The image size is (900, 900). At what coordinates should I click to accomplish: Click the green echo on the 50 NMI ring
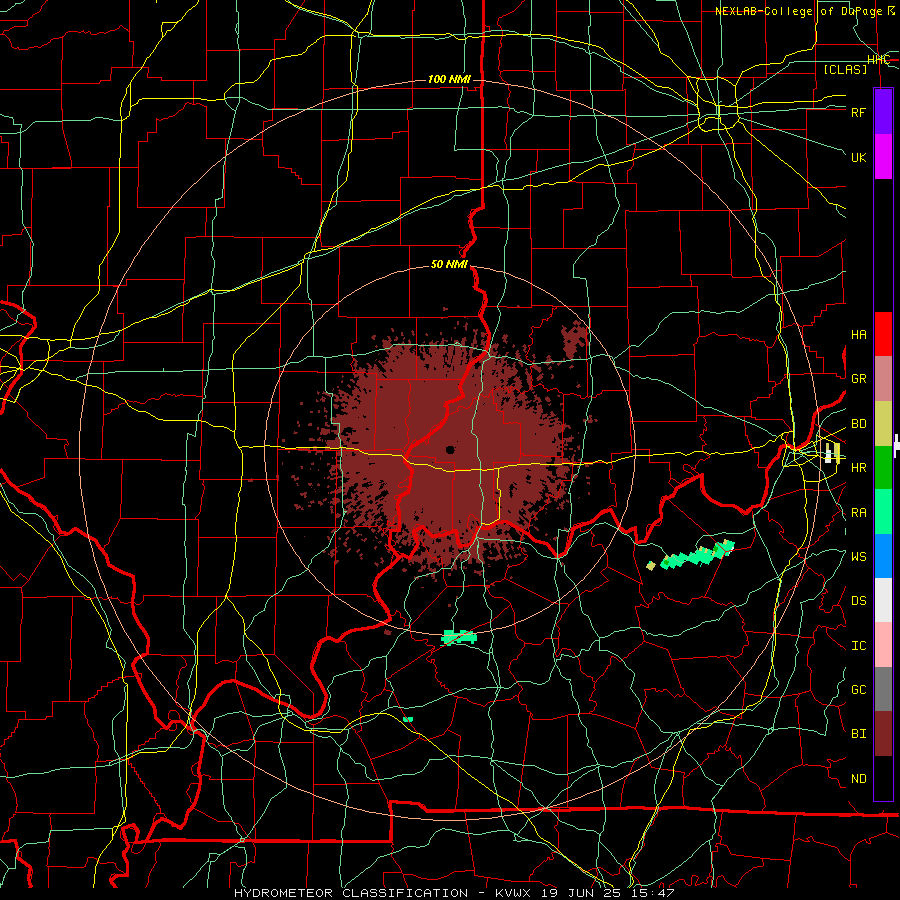pyautogui.click(x=459, y=637)
